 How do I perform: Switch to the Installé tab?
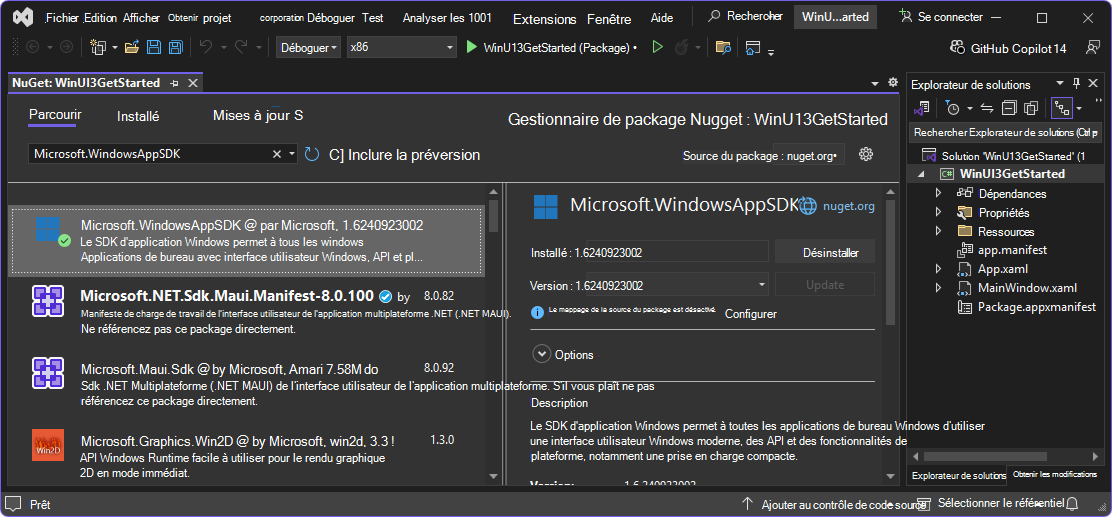click(x=138, y=116)
